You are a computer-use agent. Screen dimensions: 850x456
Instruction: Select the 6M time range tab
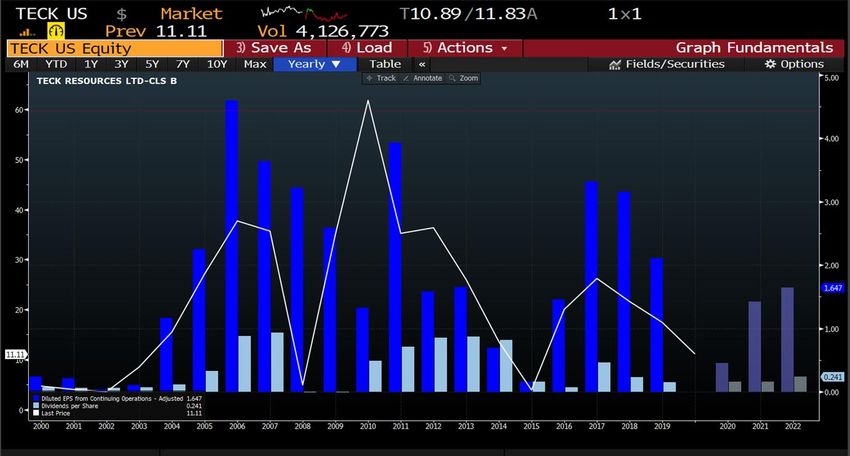(21, 64)
